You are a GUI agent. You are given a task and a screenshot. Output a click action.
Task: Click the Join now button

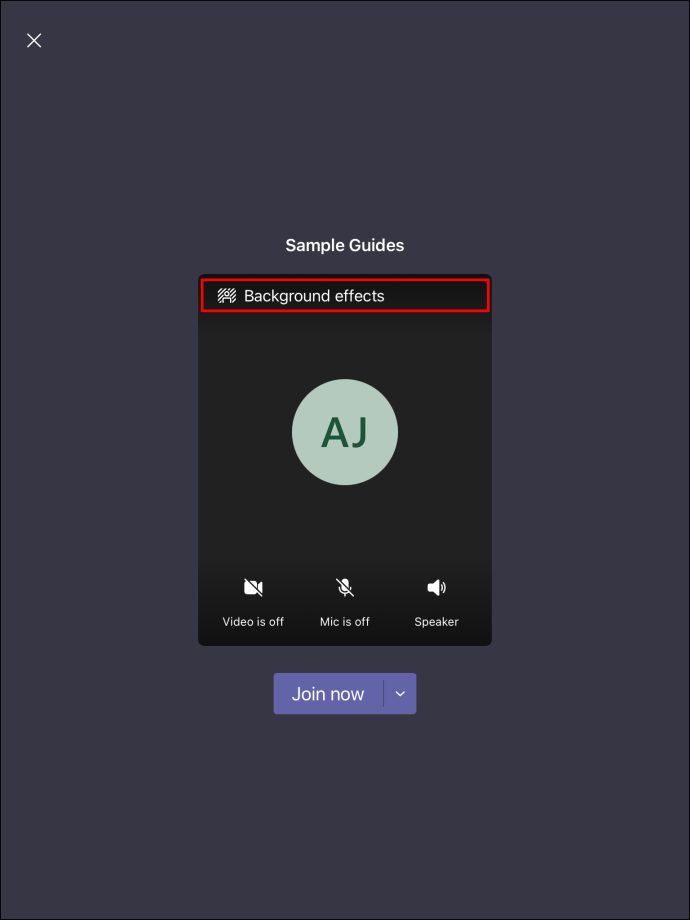[x=328, y=694]
